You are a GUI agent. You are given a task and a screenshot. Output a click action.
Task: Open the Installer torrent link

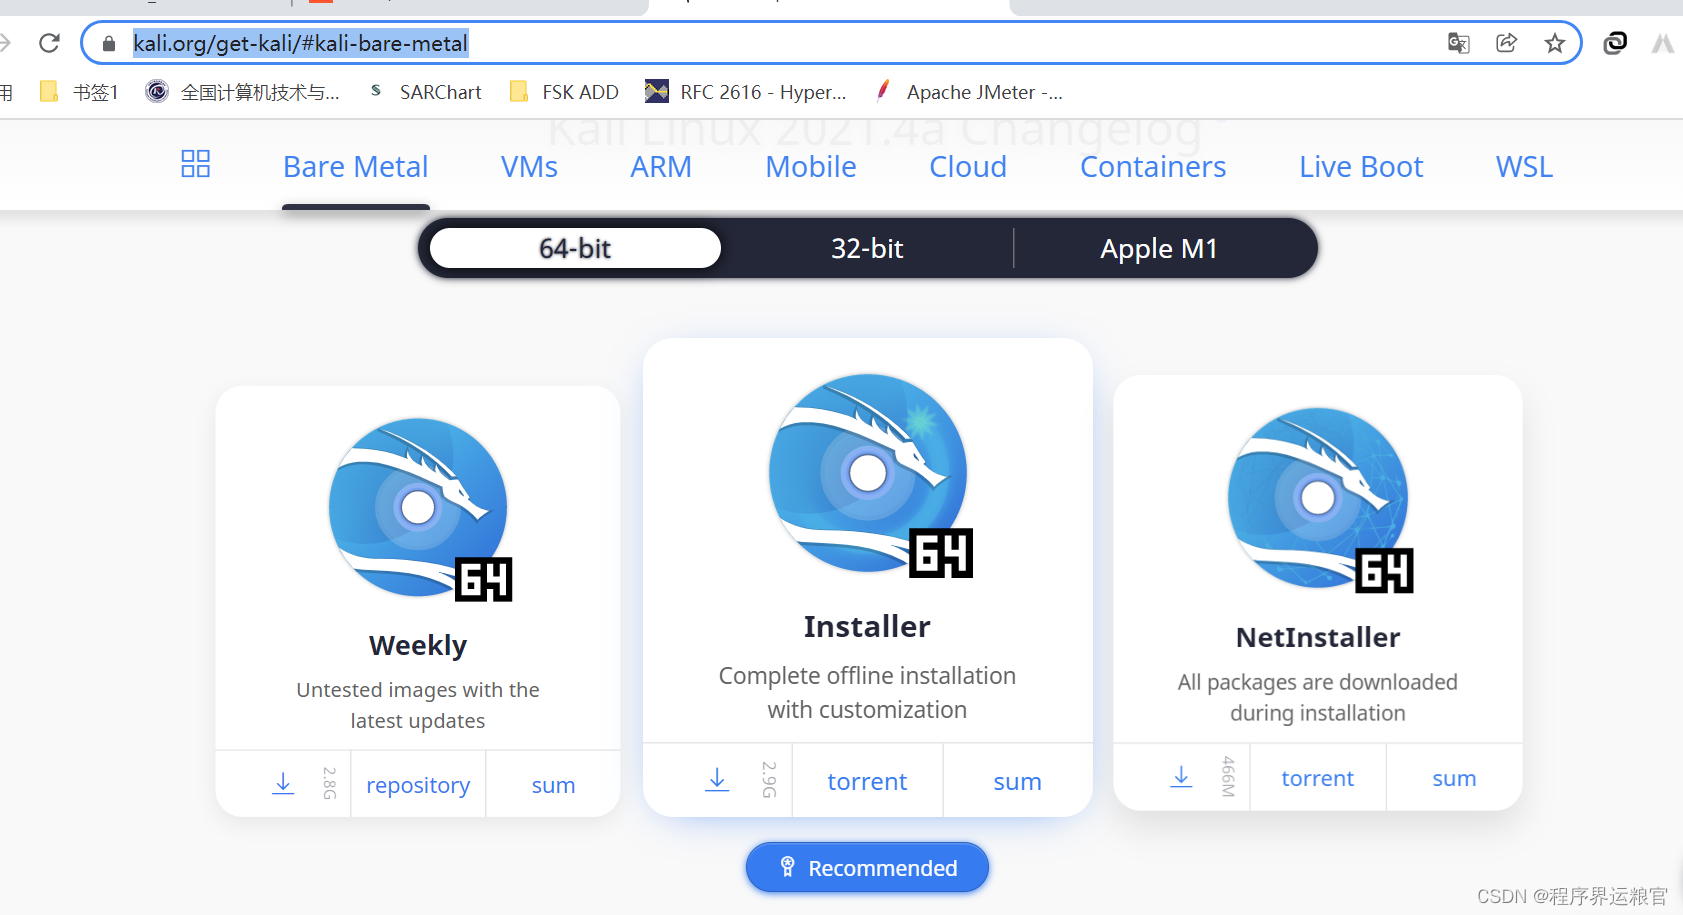tap(867, 781)
